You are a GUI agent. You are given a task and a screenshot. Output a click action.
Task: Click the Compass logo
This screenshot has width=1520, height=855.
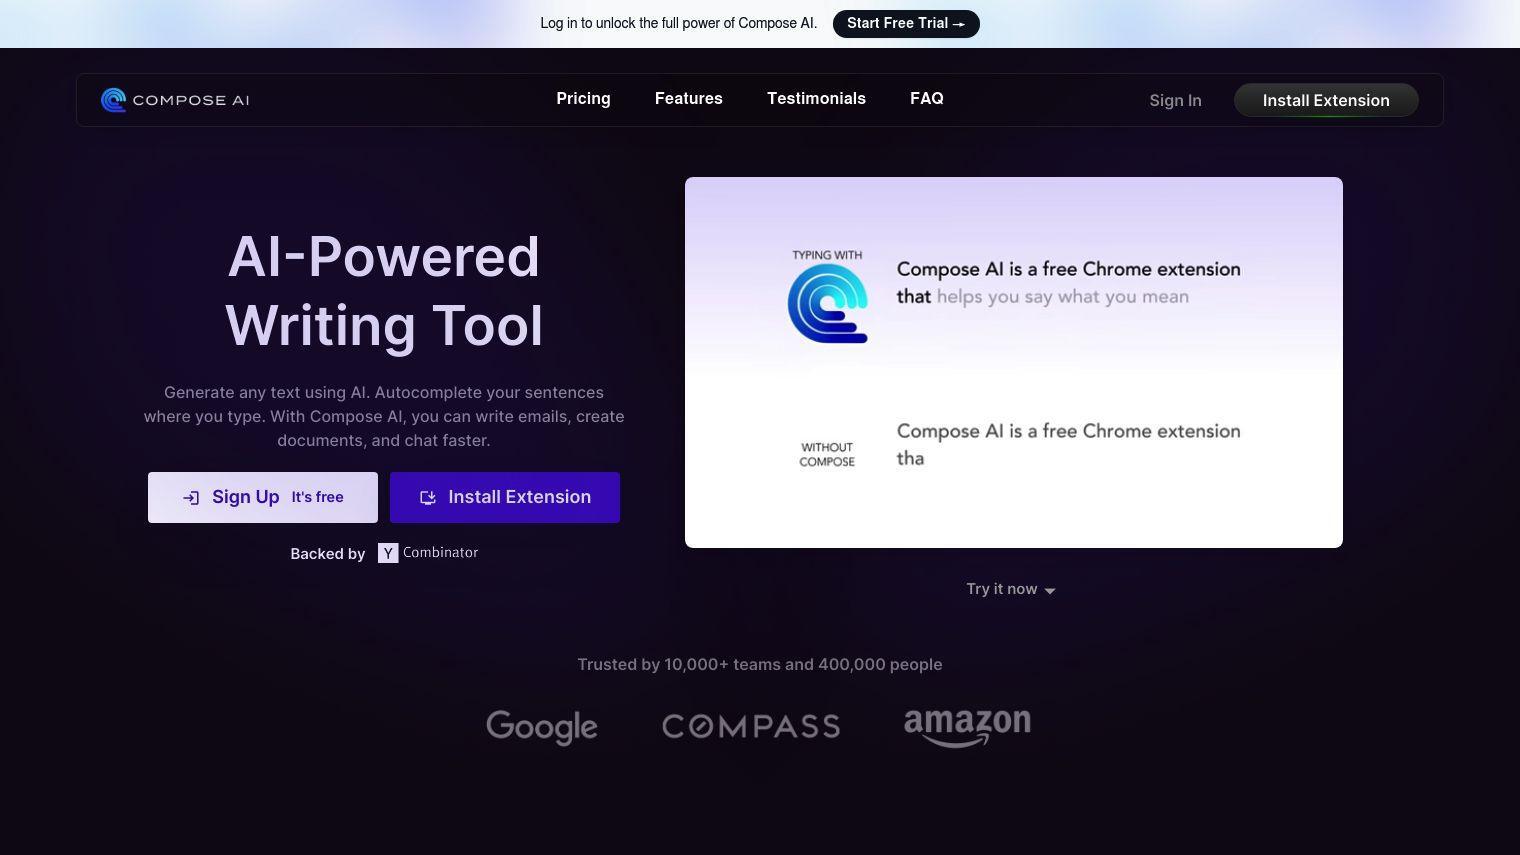pyautogui.click(x=751, y=726)
